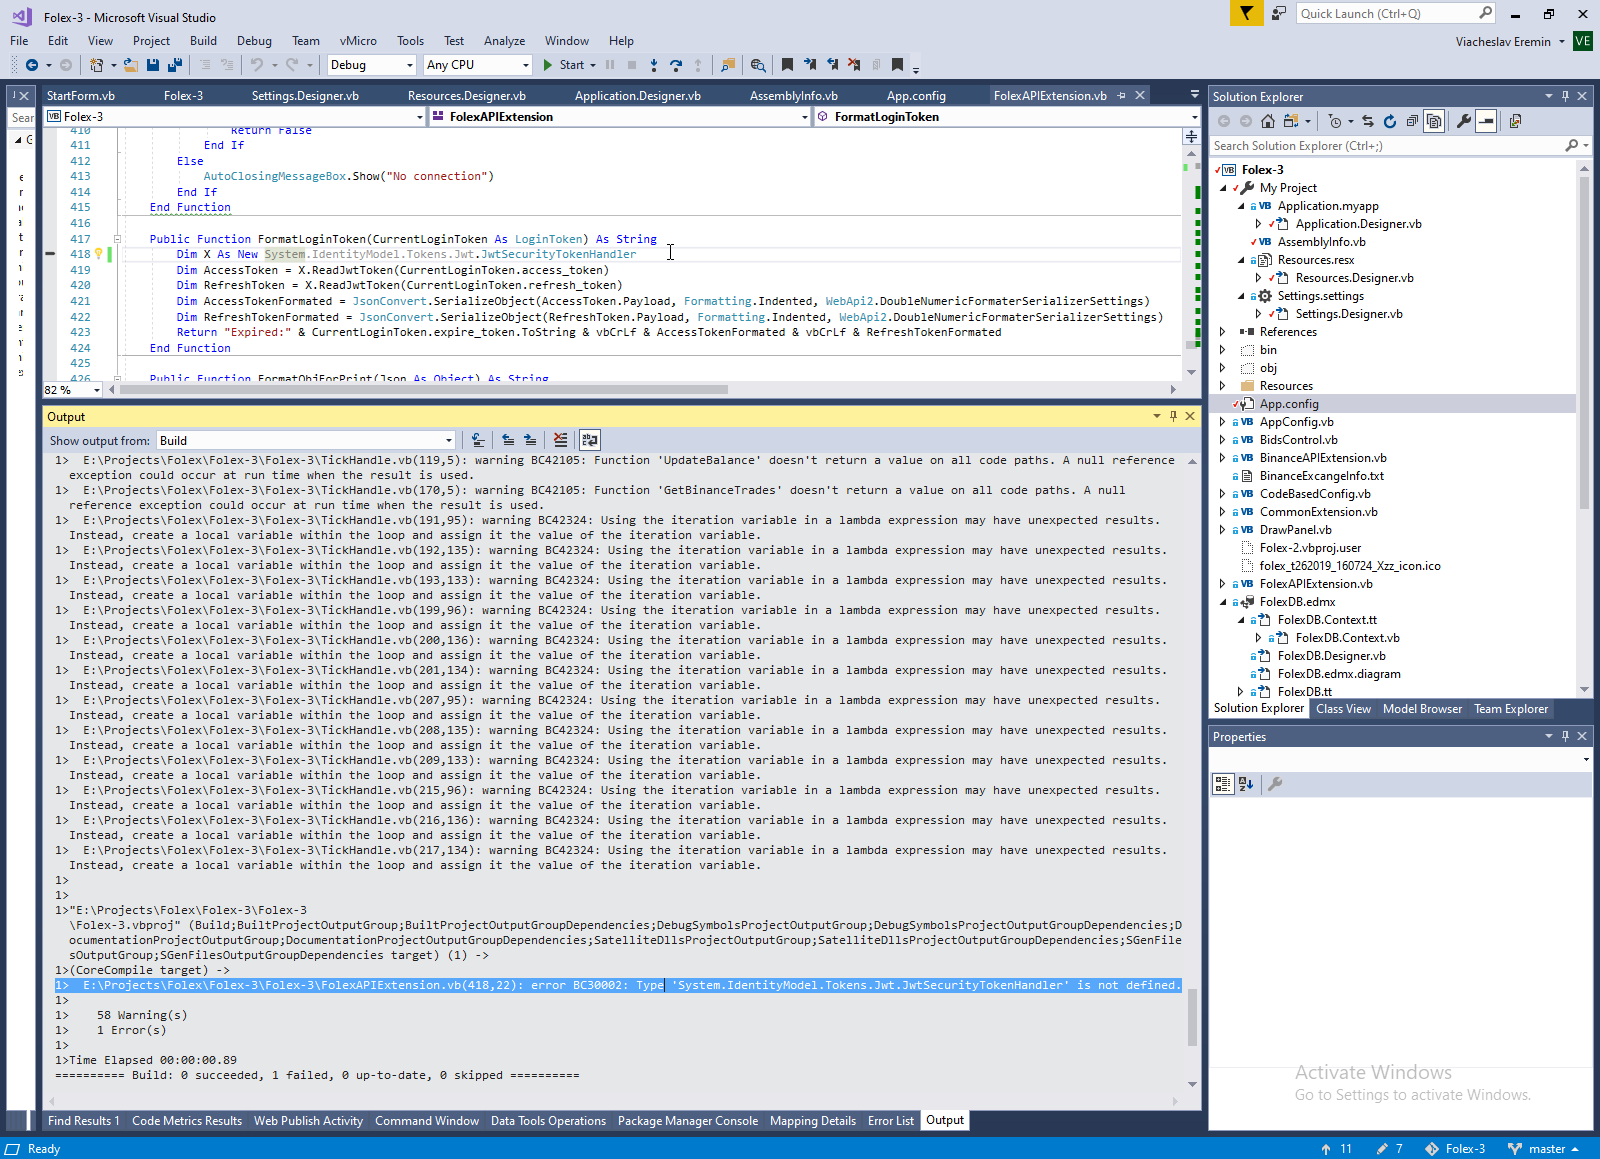
Task: Open the FormatLoginToken member dropdown
Action: coord(1007,117)
